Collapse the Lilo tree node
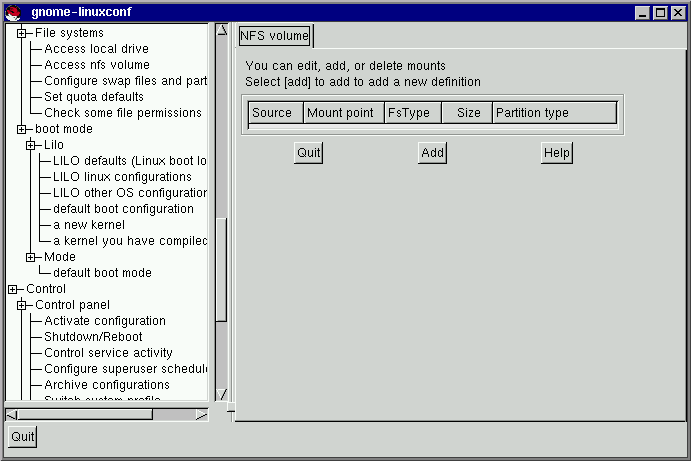691x461 pixels. tap(30, 145)
